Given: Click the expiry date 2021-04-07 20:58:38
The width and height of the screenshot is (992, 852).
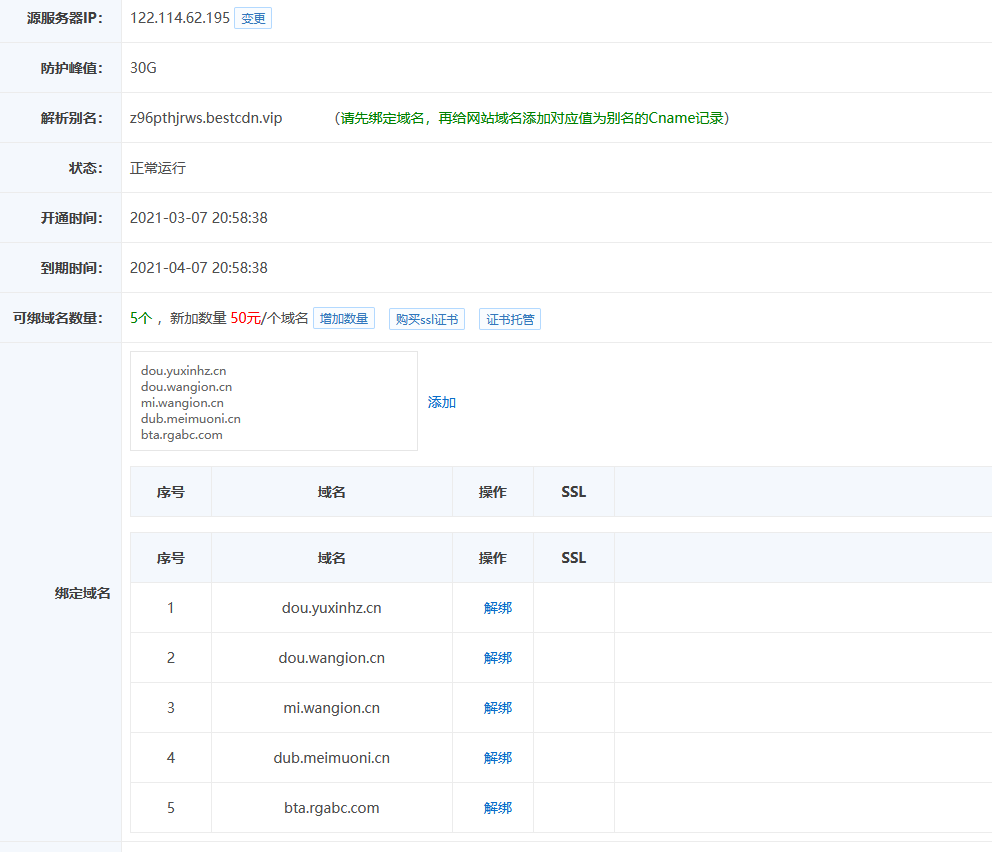Looking at the screenshot, I should [x=201, y=267].
